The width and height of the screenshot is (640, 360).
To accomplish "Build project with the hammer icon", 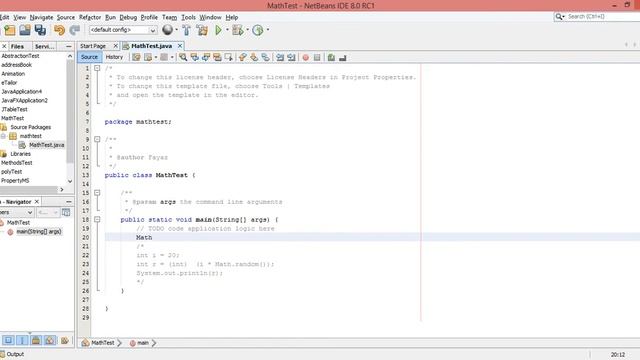I will pos(187,30).
